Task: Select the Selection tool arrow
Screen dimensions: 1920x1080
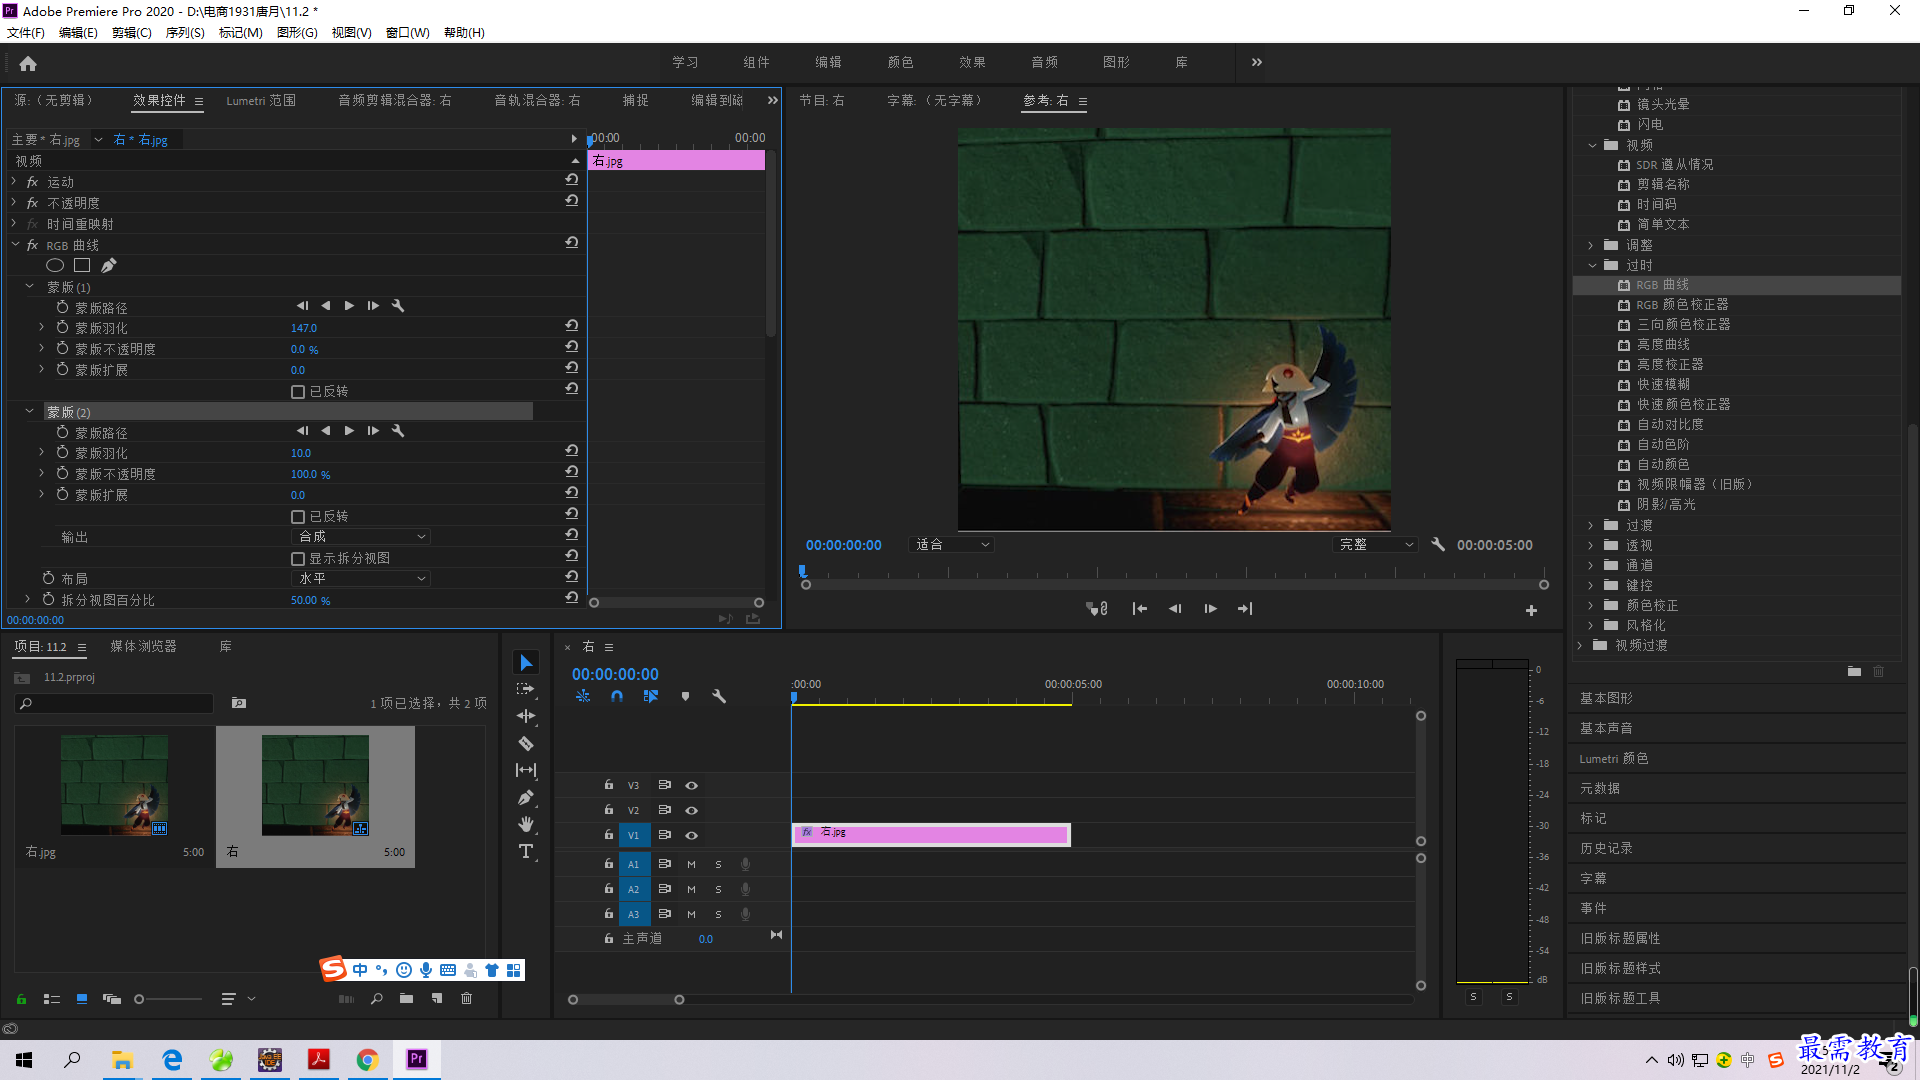Action: point(526,663)
